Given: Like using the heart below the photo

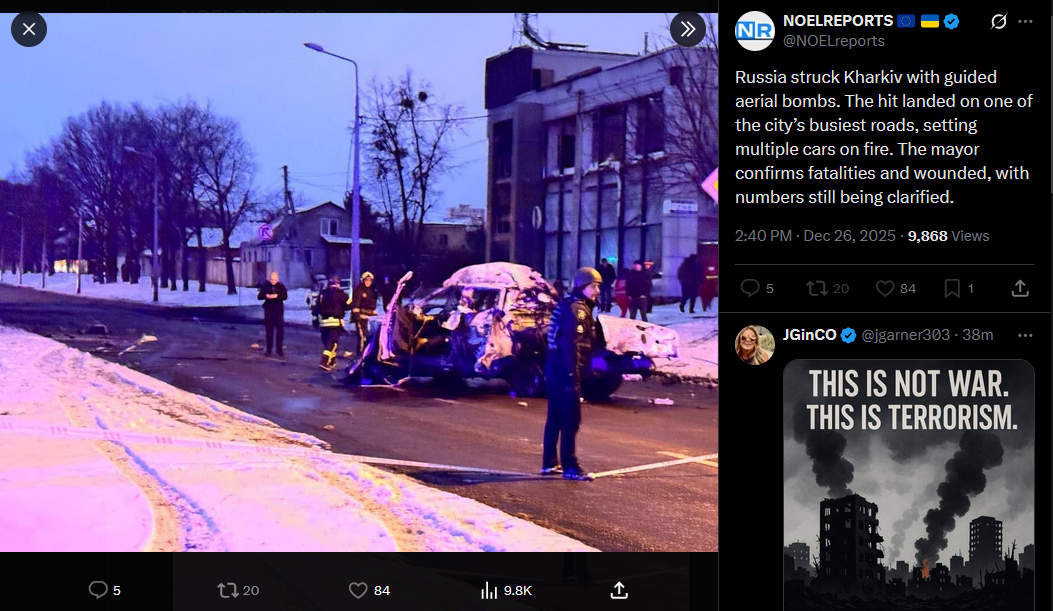Looking at the screenshot, I should [x=369, y=590].
